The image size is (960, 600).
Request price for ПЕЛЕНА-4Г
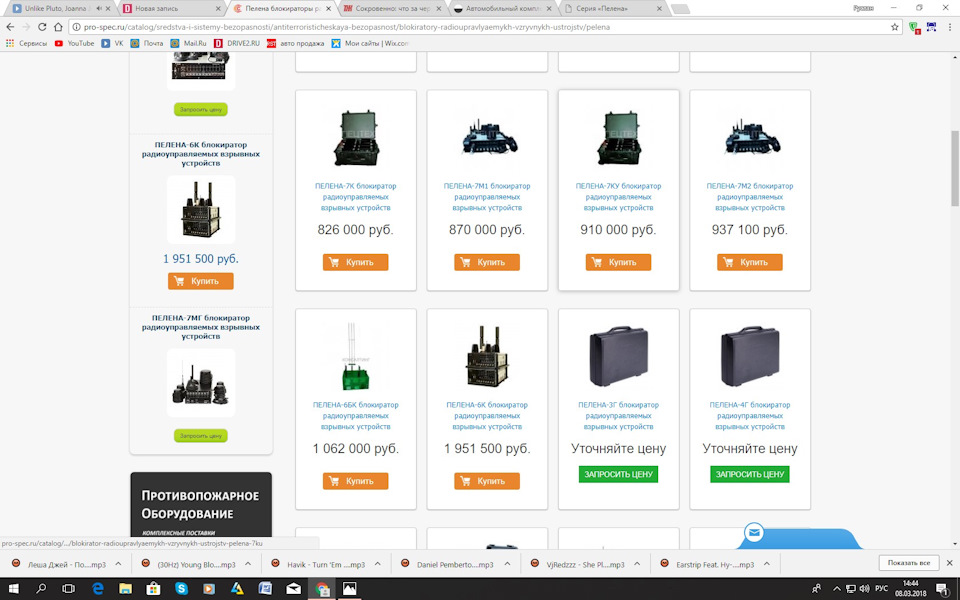point(749,474)
